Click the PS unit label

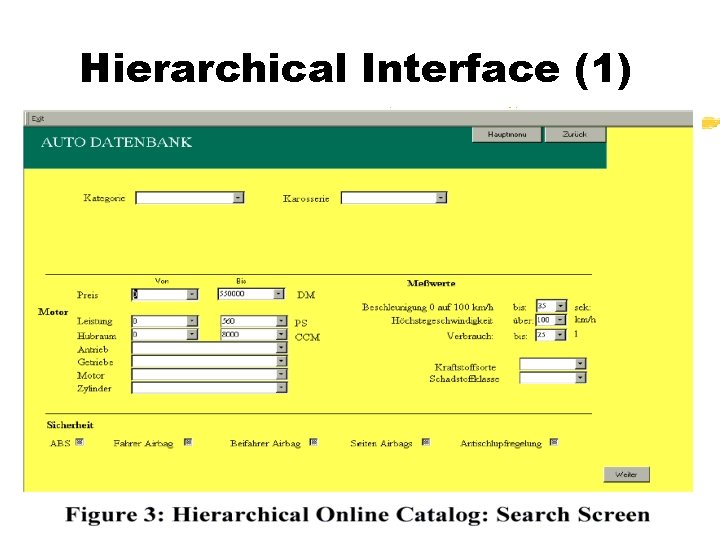pos(301,323)
